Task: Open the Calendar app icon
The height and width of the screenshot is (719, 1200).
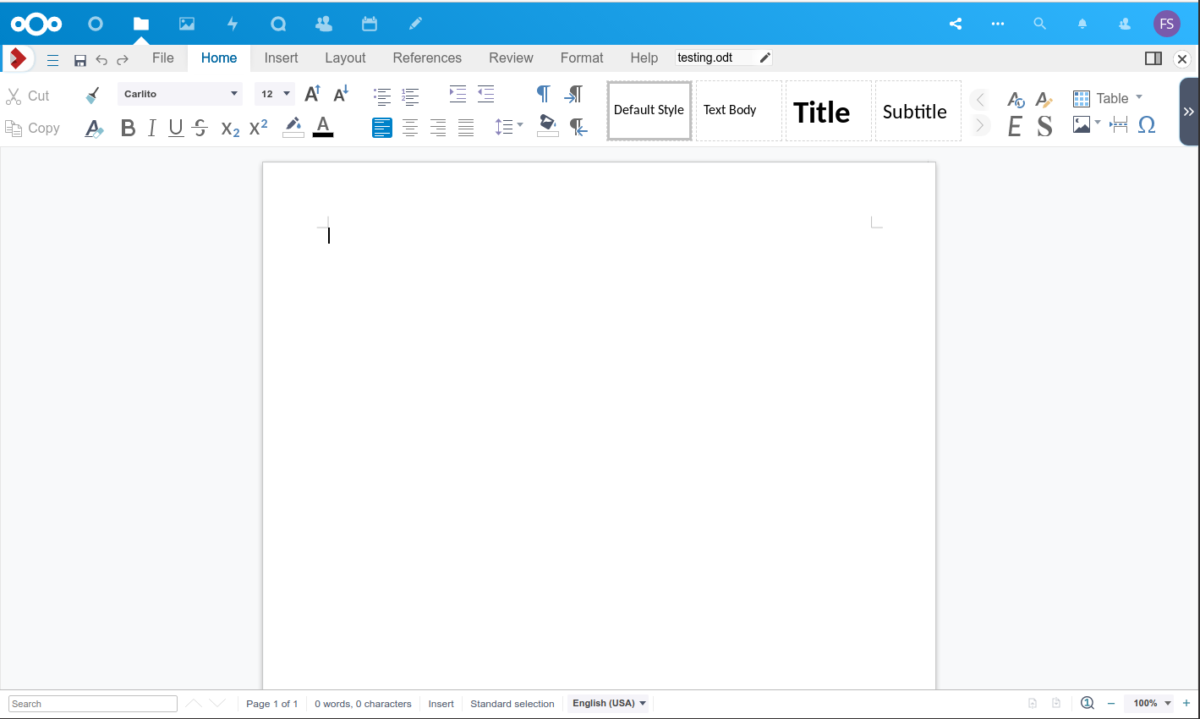Action: (x=369, y=23)
